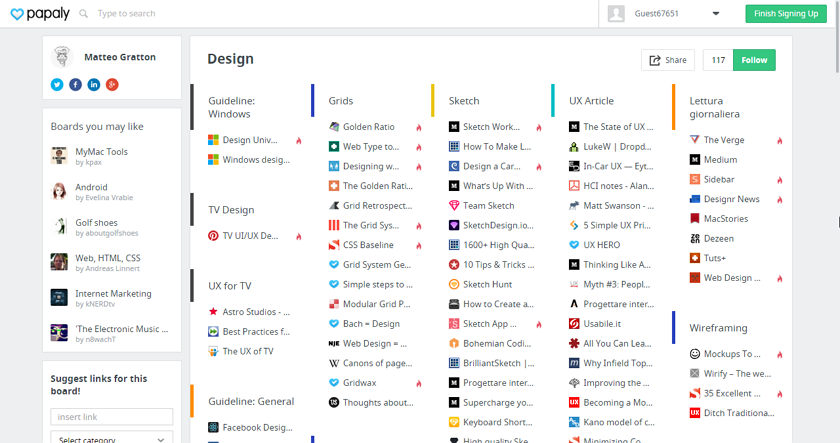
Task: Open Matteo Gratton's Google Plus icon
Action: pyautogui.click(x=112, y=85)
